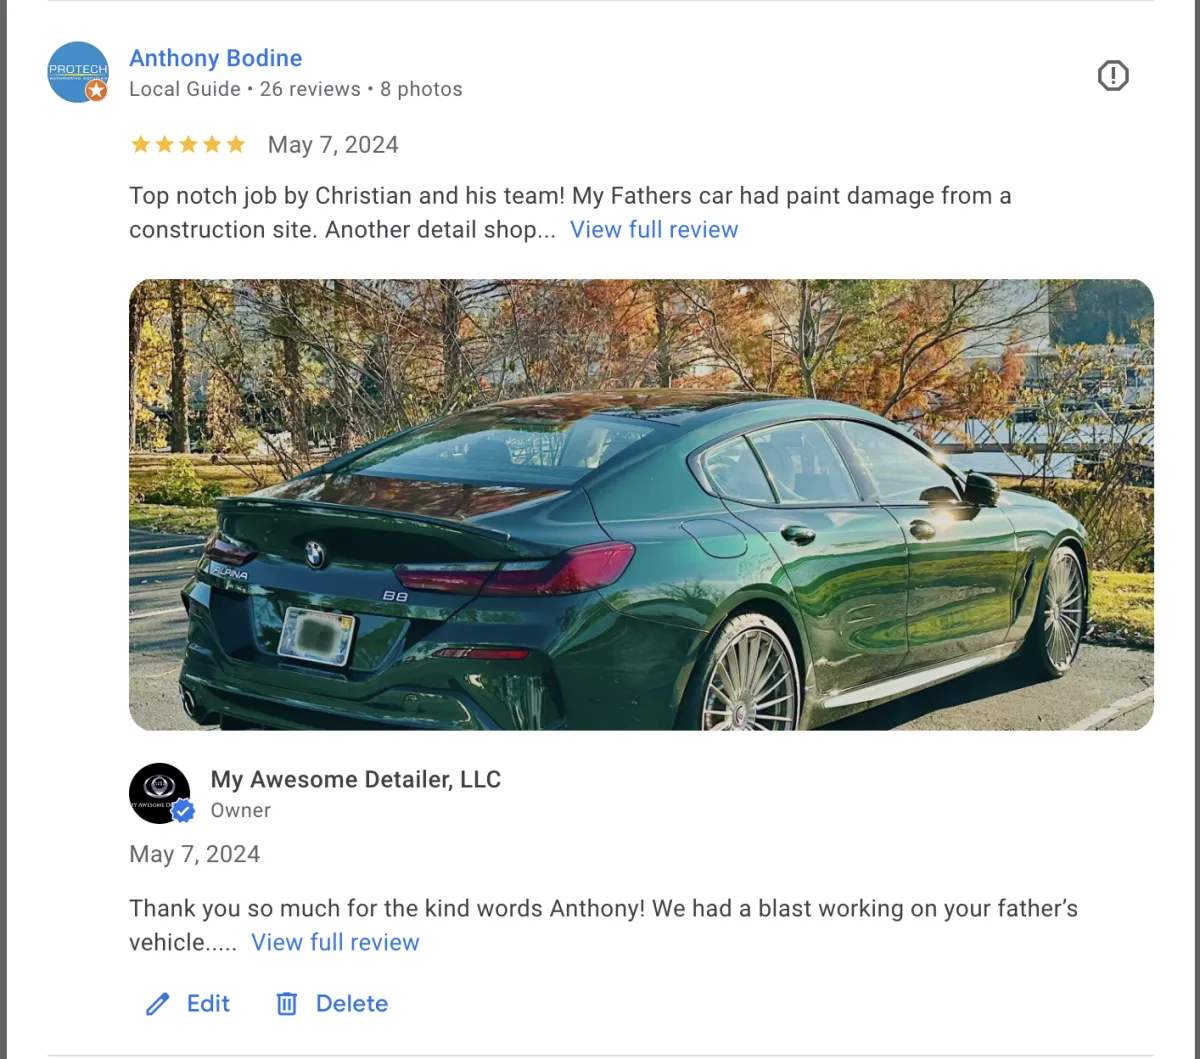The image size is (1200, 1059).
Task: Click the owner's thank-you reply text
Action: point(604,925)
